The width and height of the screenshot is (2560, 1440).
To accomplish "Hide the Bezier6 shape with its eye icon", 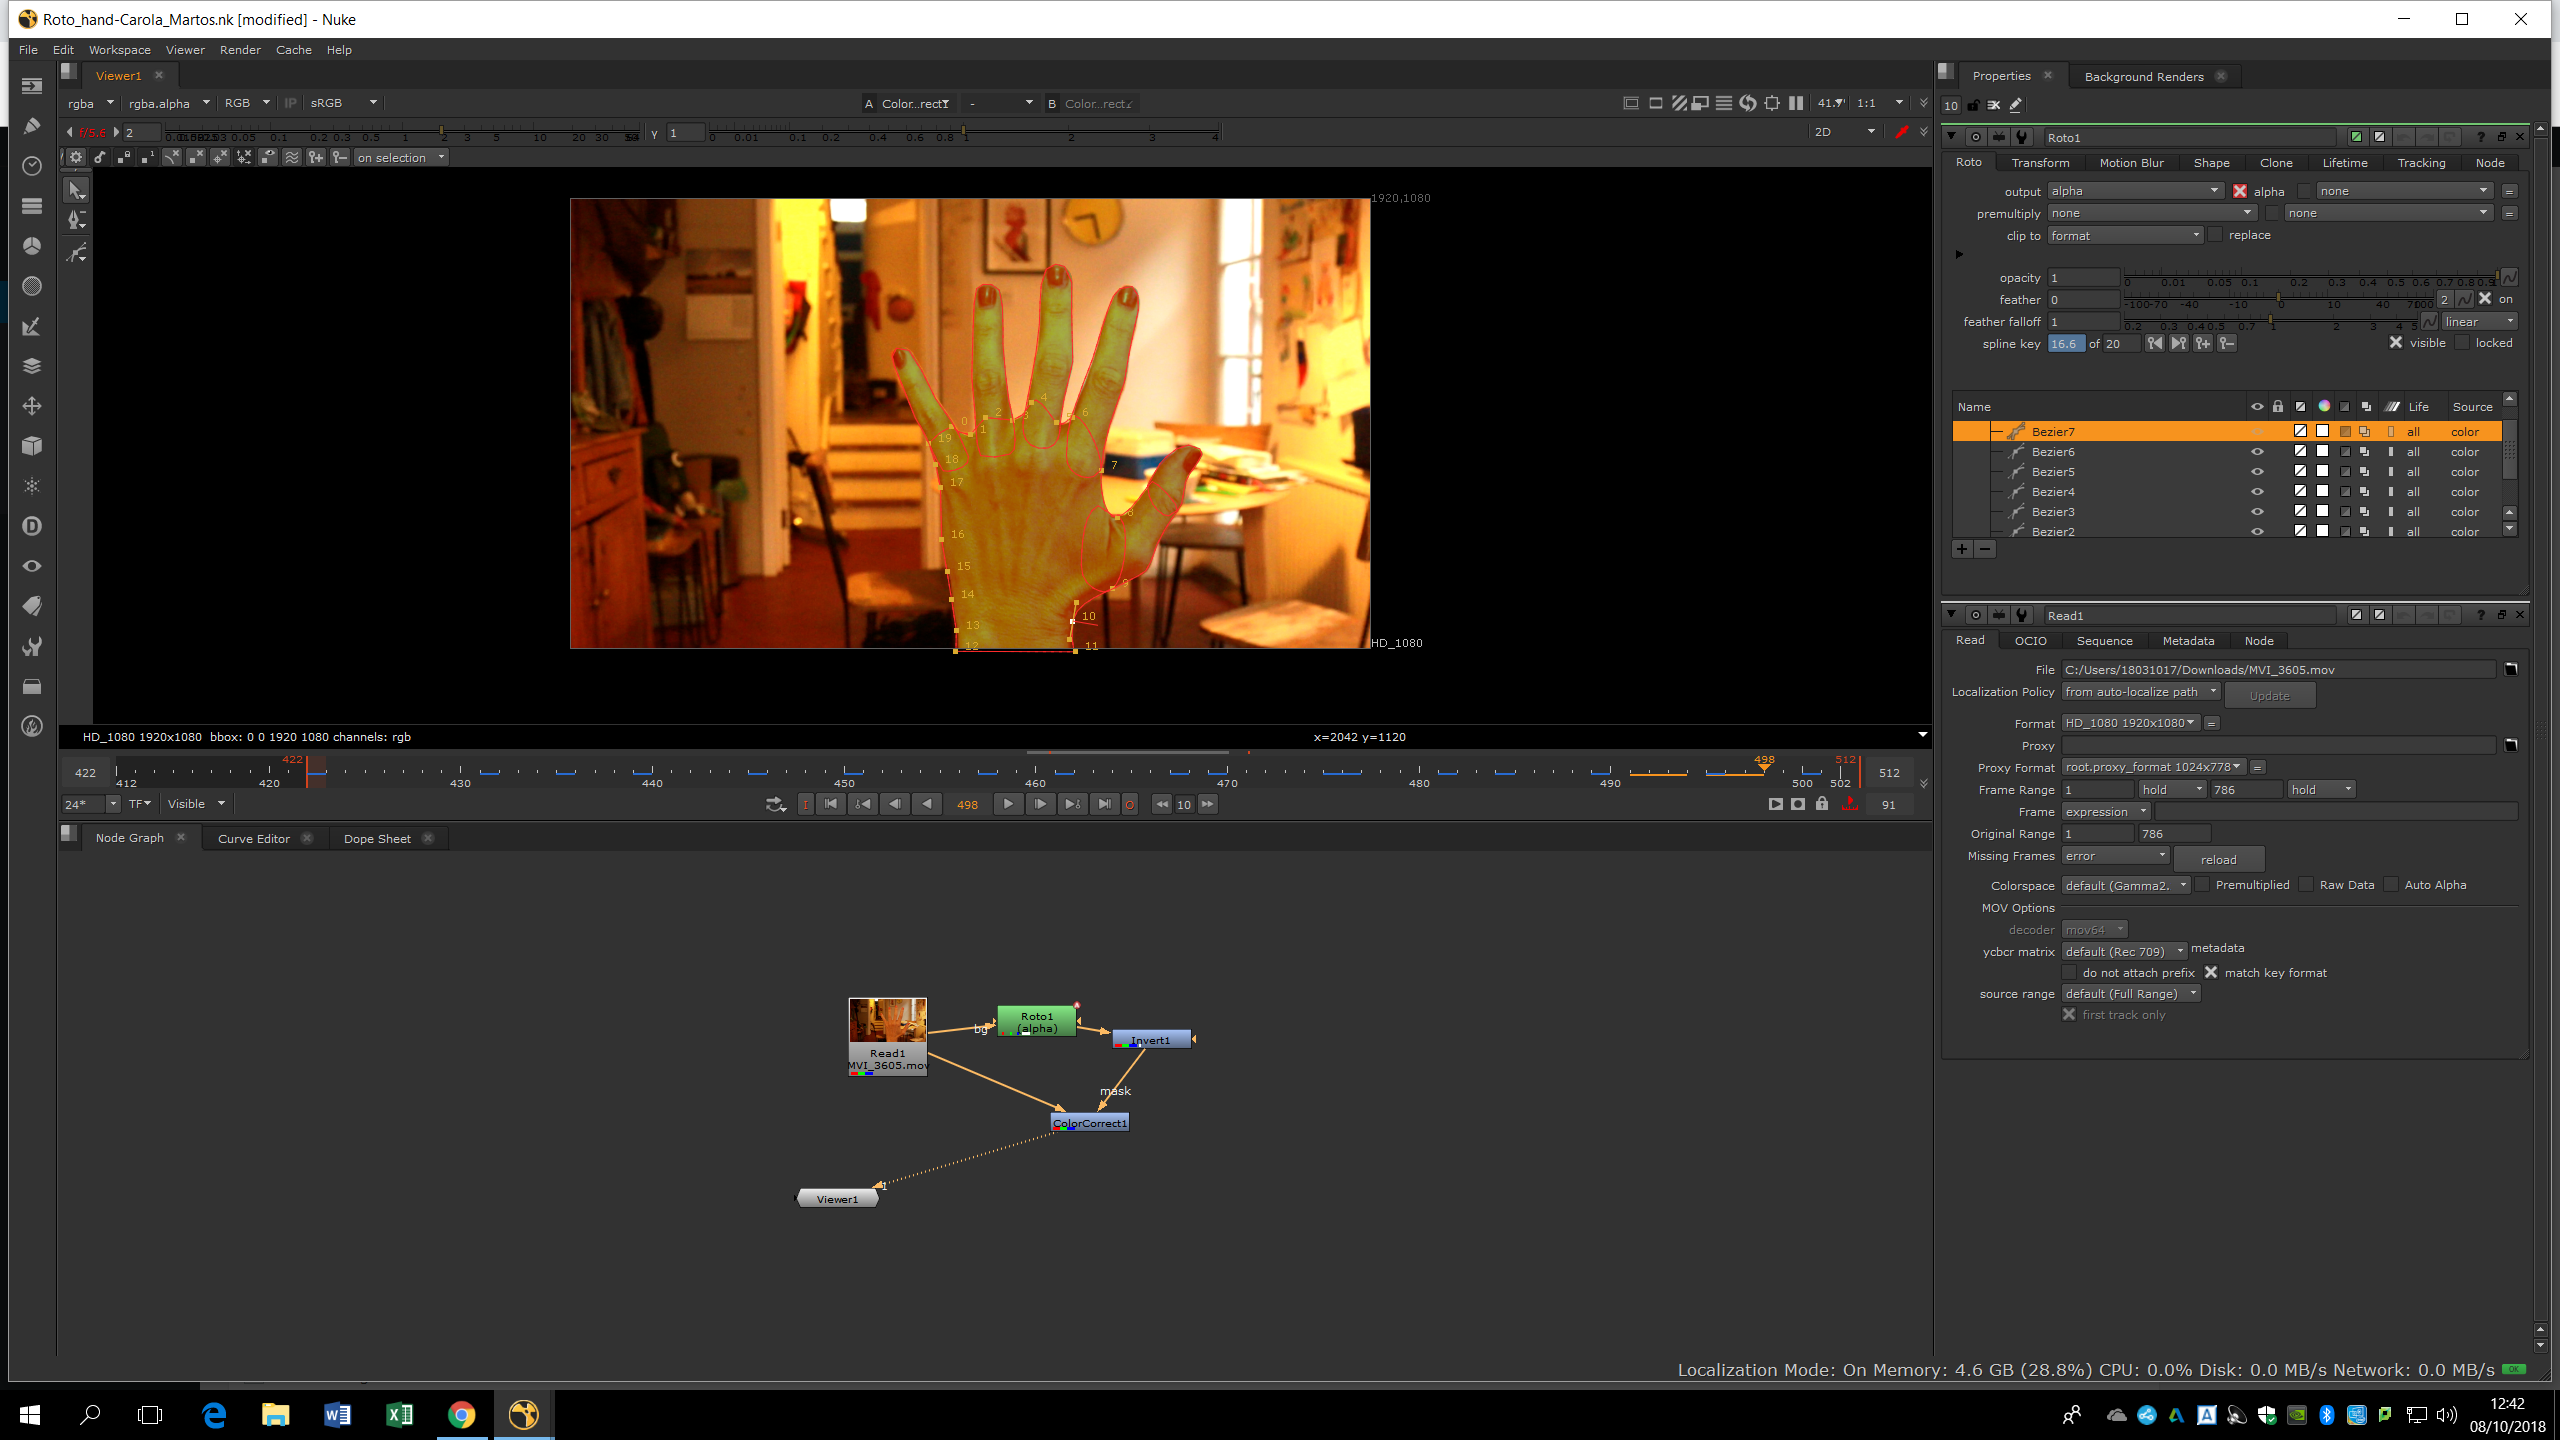I will (2257, 452).
